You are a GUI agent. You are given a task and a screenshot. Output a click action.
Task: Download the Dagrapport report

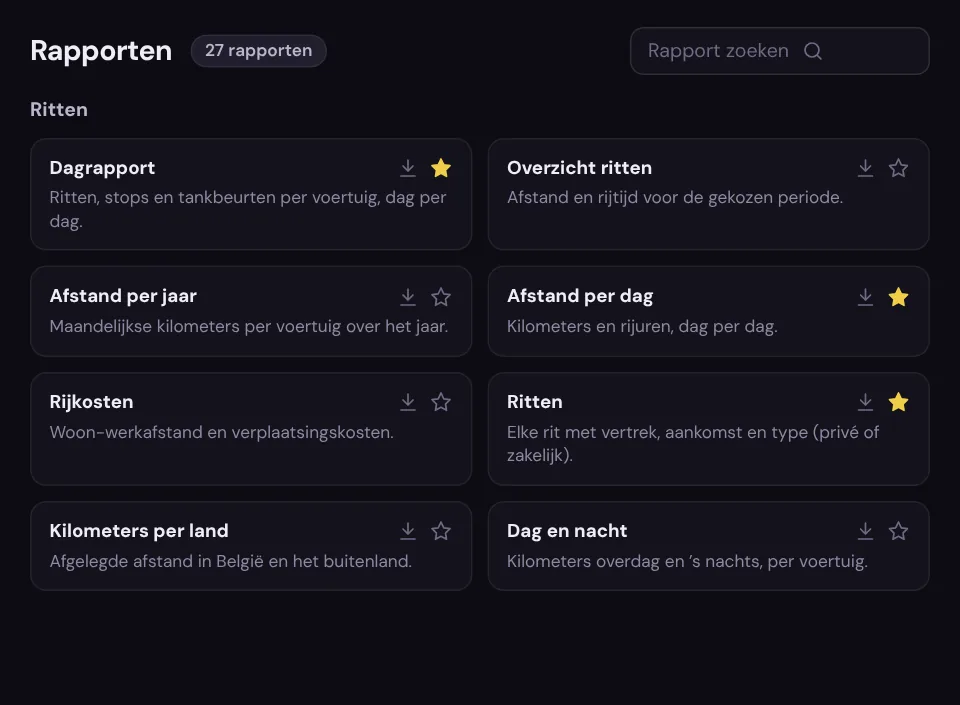pos(408,168)
